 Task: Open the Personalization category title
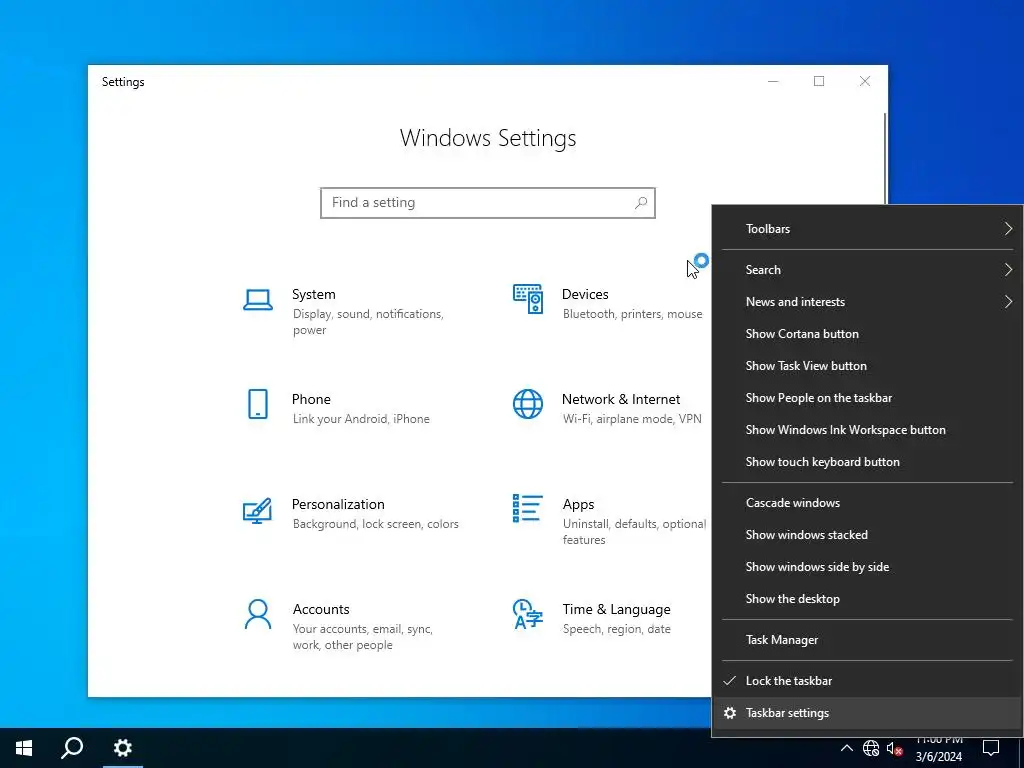(x=338, y=504)
